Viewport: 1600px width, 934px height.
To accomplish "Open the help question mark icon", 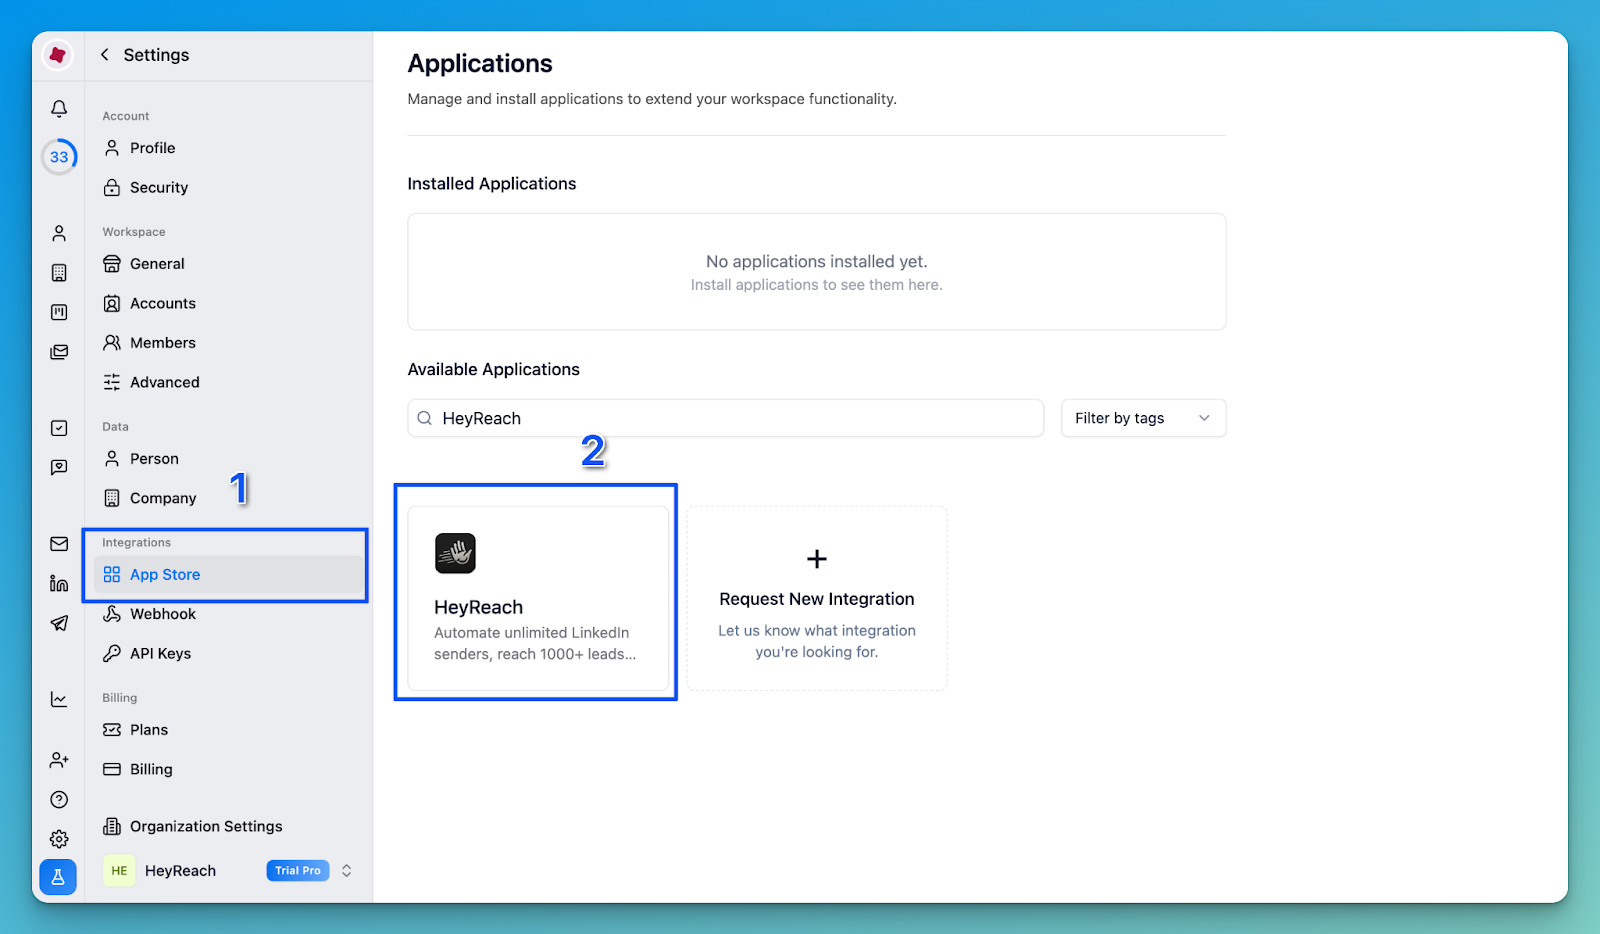I will [x=59, y=799].
